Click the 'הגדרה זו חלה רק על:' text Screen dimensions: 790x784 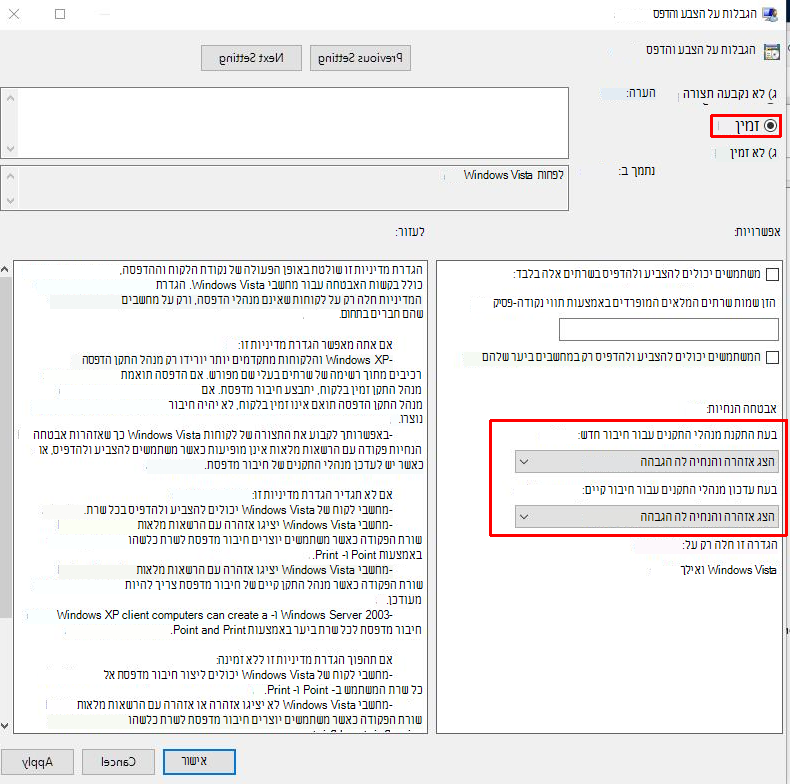(730, 545)
